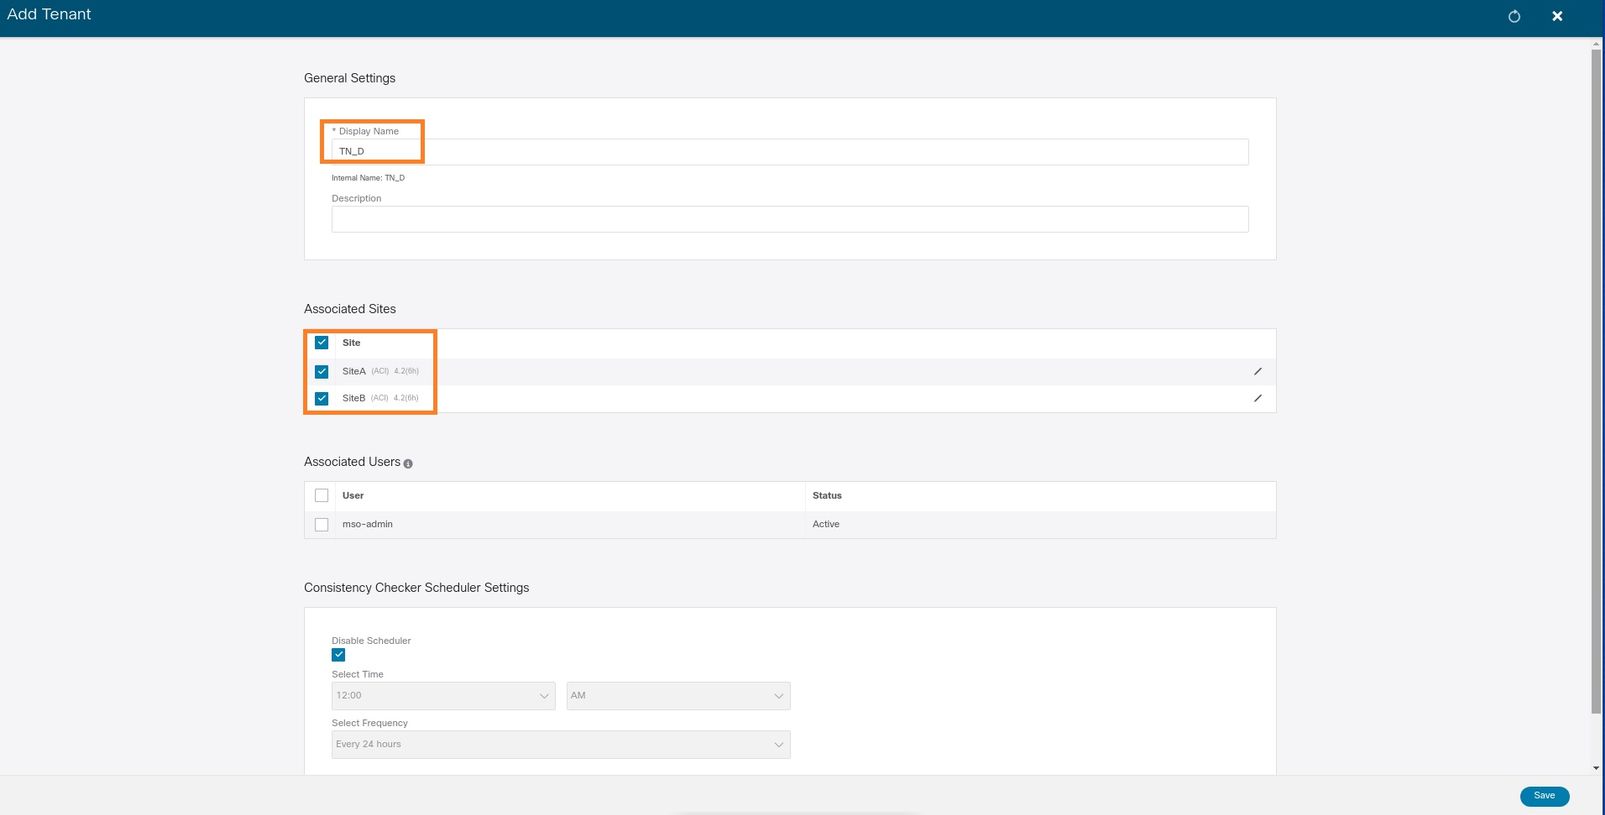Toggle the Disable Scheduler checkbox
This screenshot has width=1605, height=815.
click(x=338, y=655)
